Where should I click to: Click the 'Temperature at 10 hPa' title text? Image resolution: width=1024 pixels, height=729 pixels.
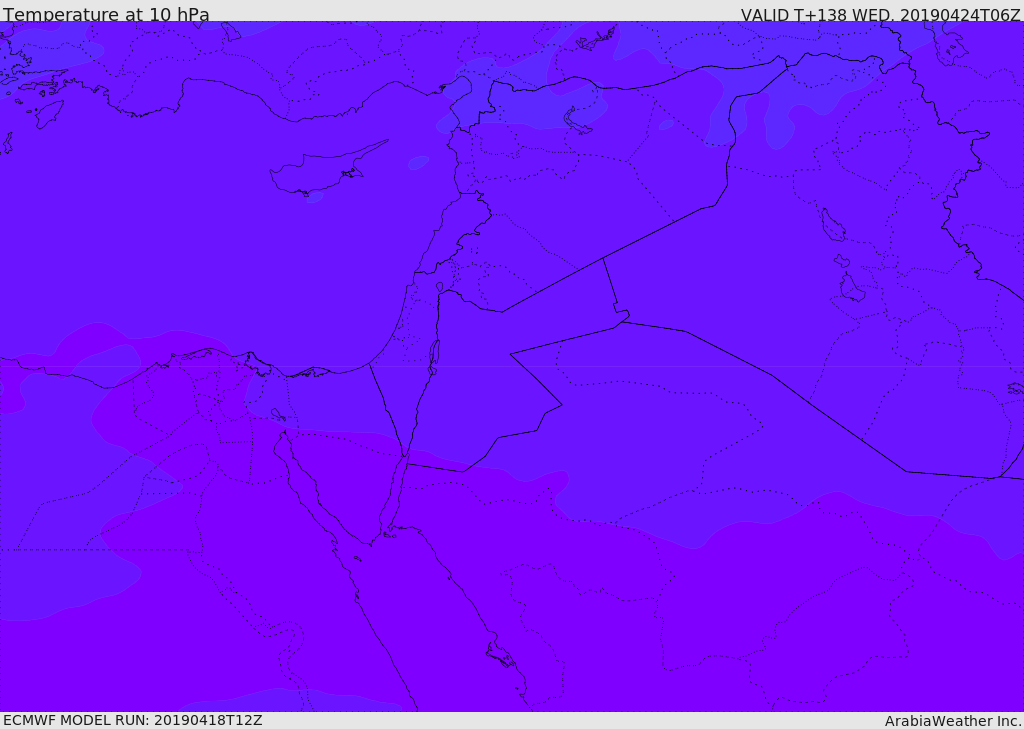click(x=106, y=14)
